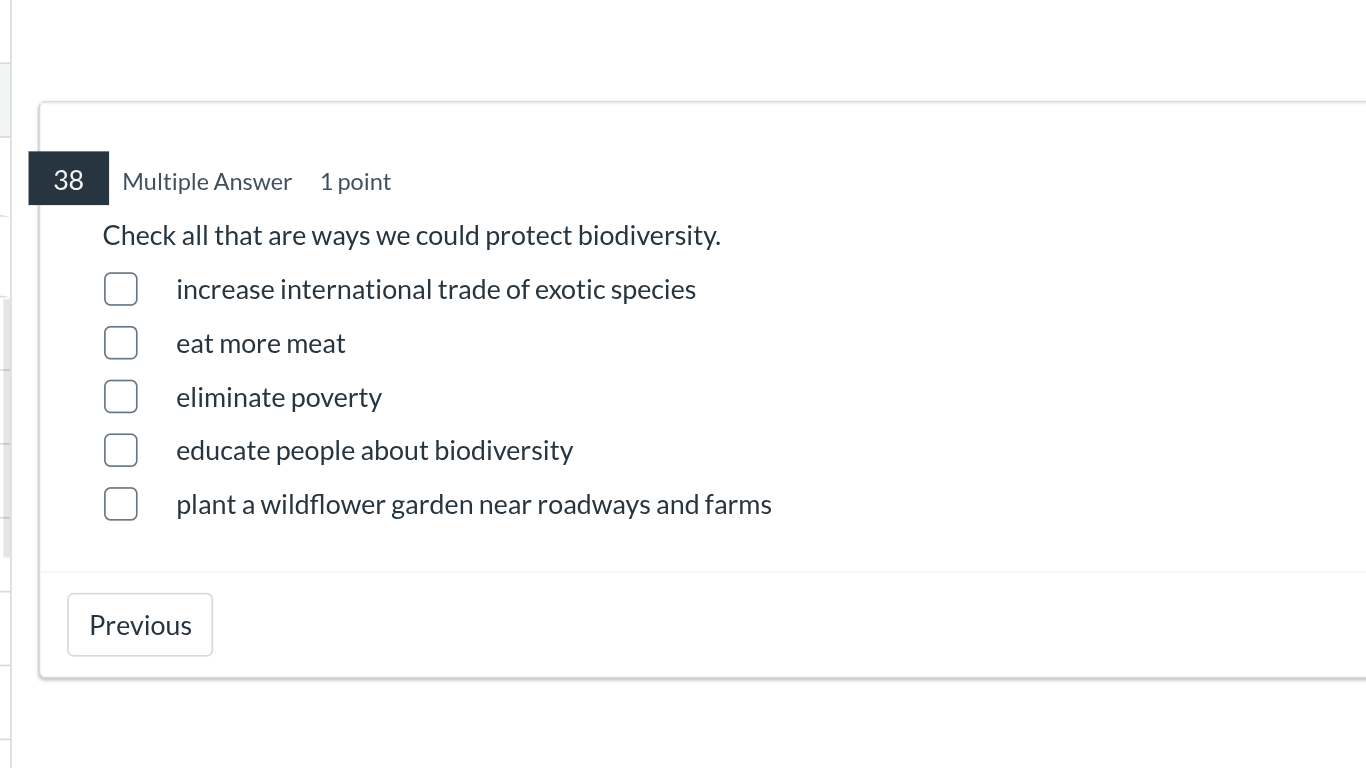Click the 'Multiple Answer' question type label
The width and height of the screenshot is (1366, 768).
[x=207, y=182]
